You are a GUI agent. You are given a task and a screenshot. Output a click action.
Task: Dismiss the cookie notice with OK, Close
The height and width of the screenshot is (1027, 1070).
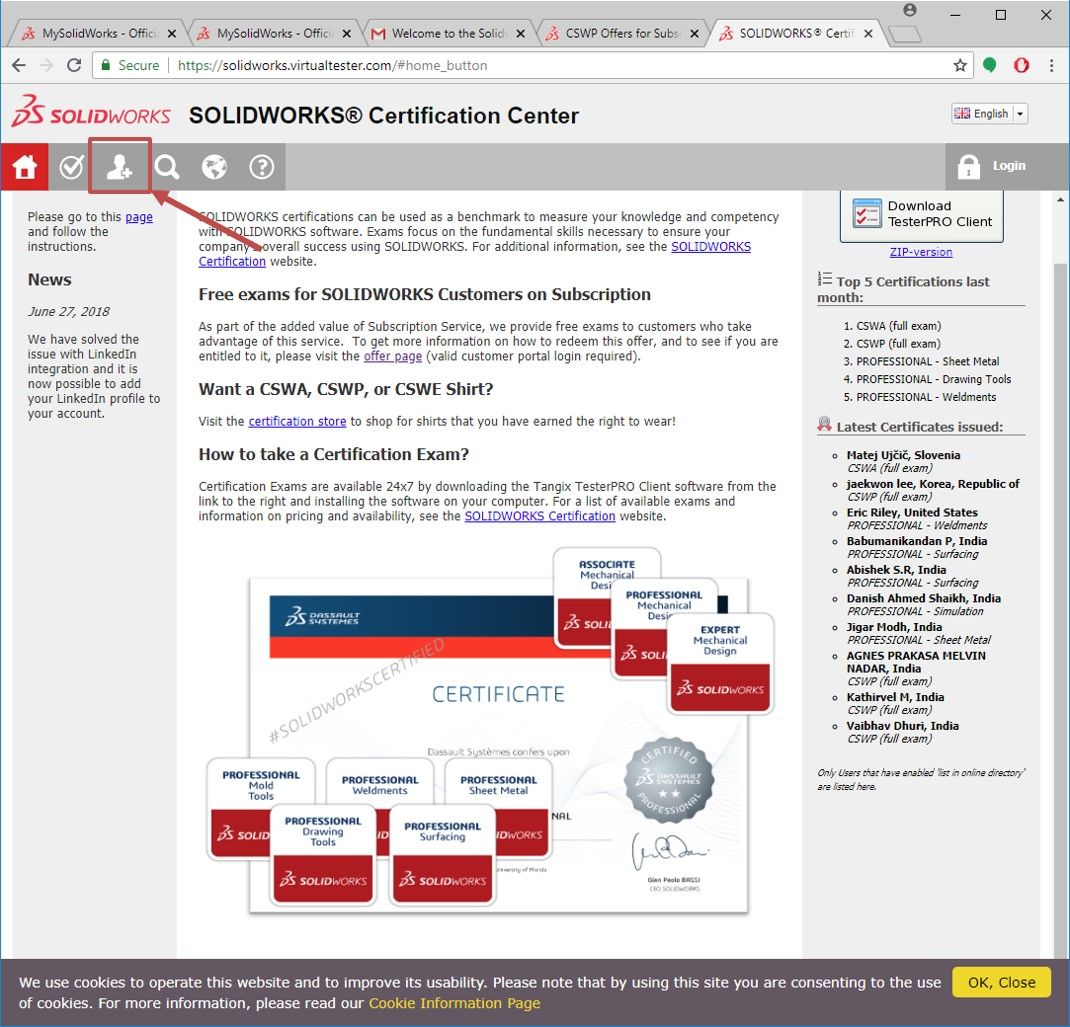click(1000, 982)
